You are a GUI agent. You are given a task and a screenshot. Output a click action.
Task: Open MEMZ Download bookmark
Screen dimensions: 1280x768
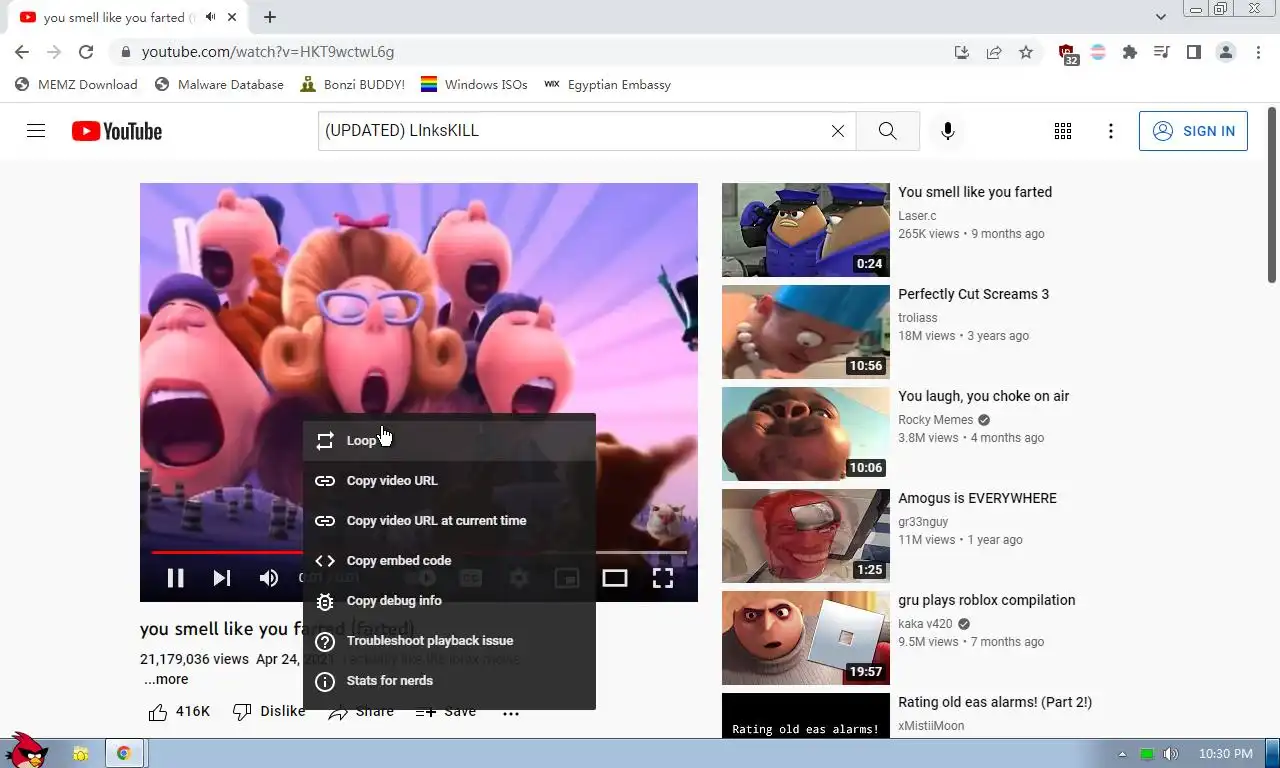(77, 85)
